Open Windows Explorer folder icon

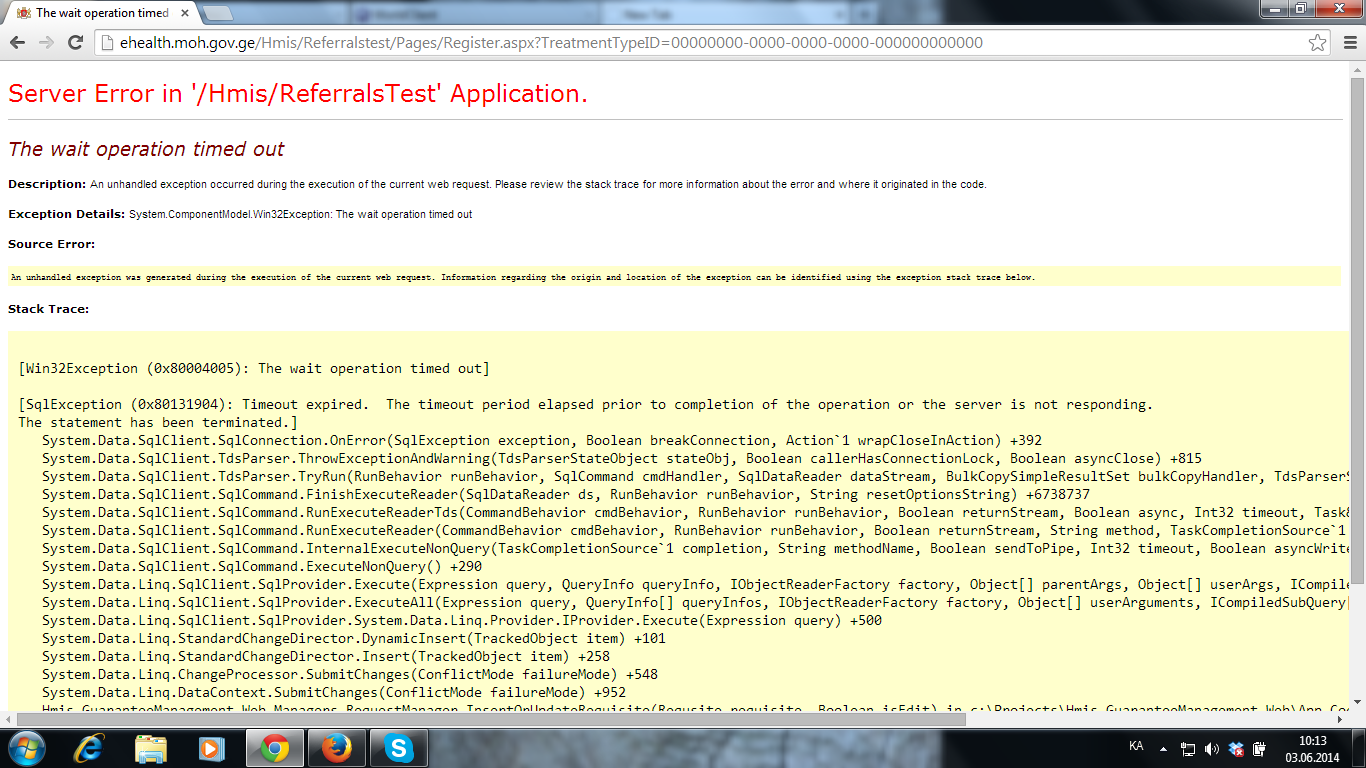151,748
